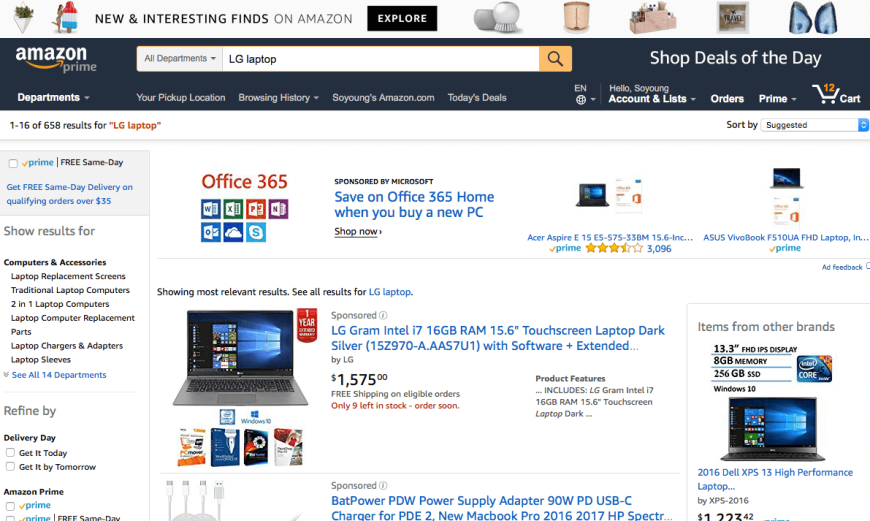
Task: Open the EN language selector
Action: [x=584, y=94]
